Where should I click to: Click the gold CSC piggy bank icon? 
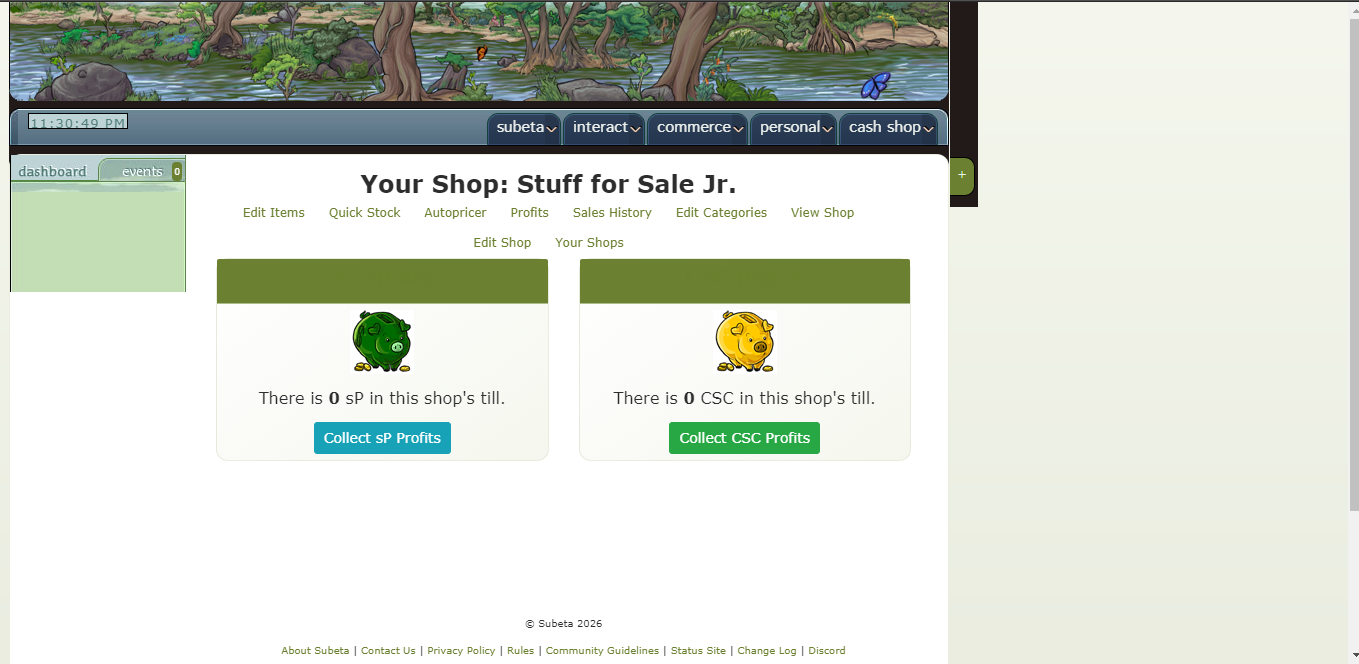pyautogui.click(x=745, y=341)
